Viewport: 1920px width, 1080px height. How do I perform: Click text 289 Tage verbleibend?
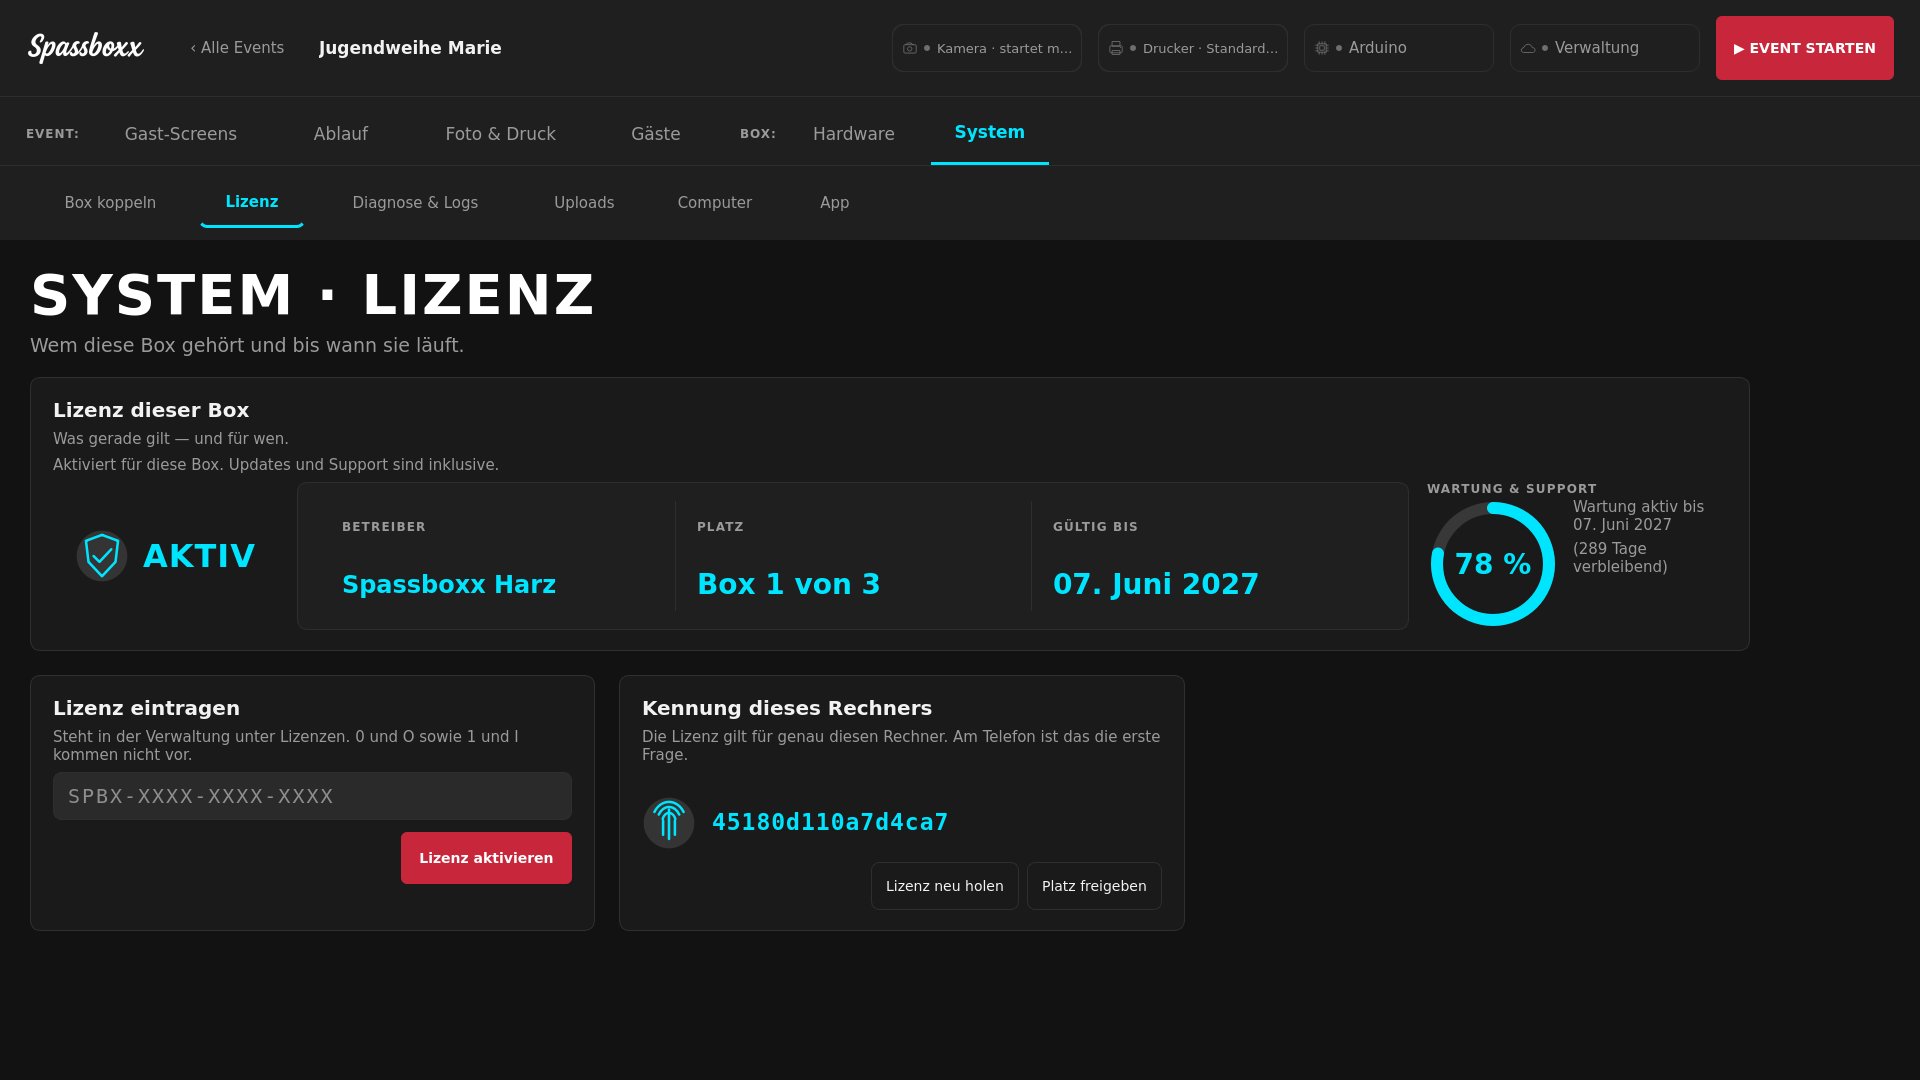(1620, 558)
